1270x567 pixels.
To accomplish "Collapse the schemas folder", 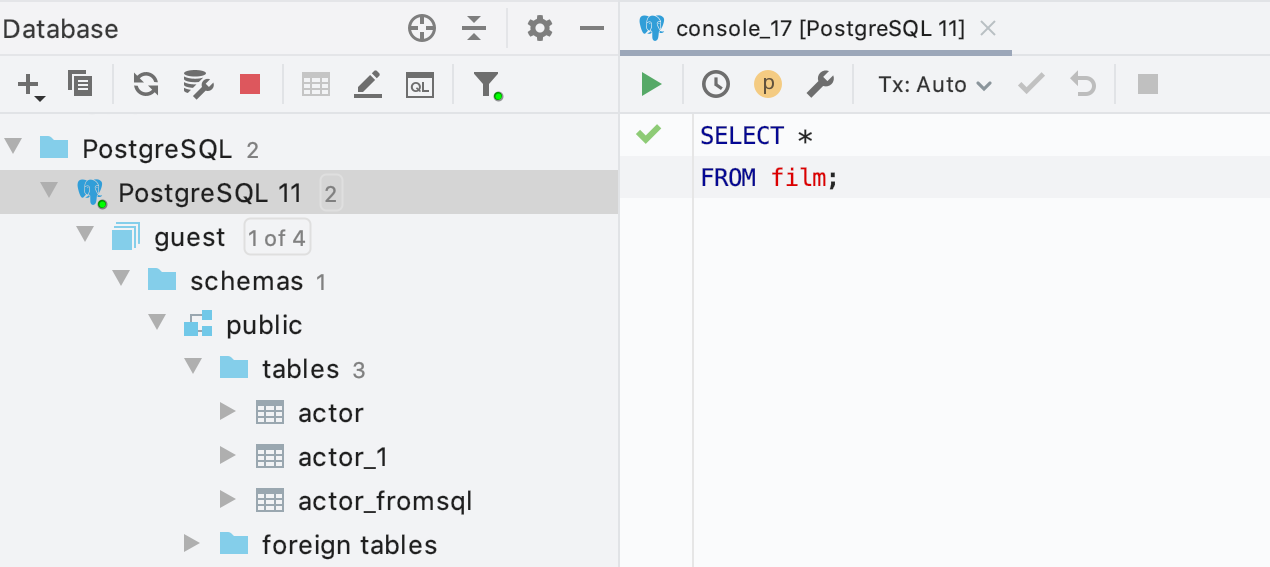I will pos(122,280).
